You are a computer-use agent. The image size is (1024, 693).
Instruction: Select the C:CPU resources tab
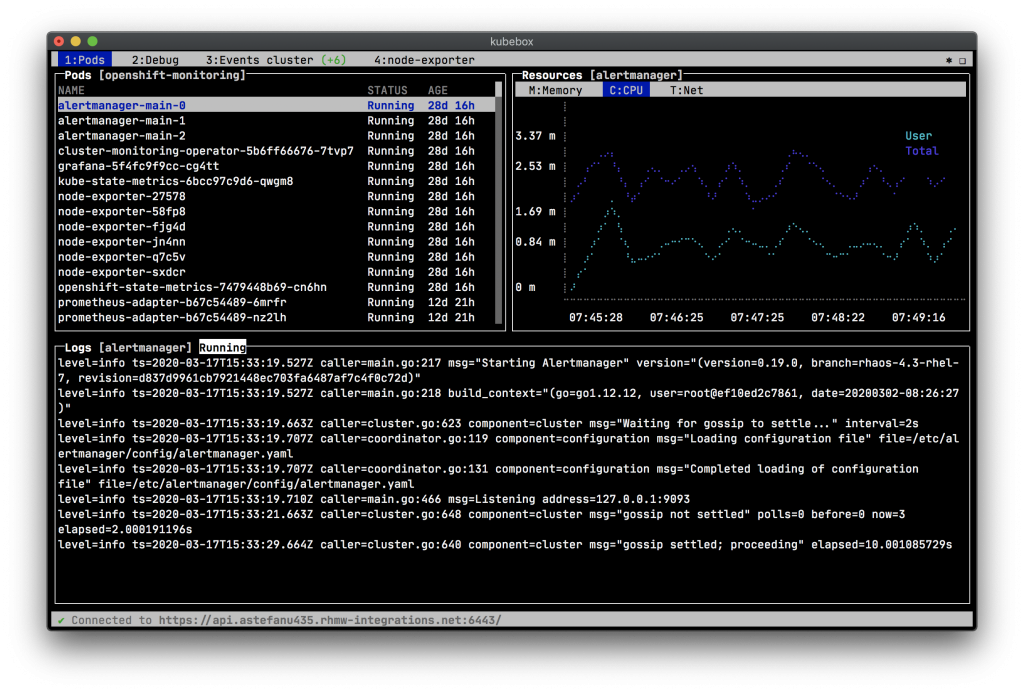tap(625, 90)
